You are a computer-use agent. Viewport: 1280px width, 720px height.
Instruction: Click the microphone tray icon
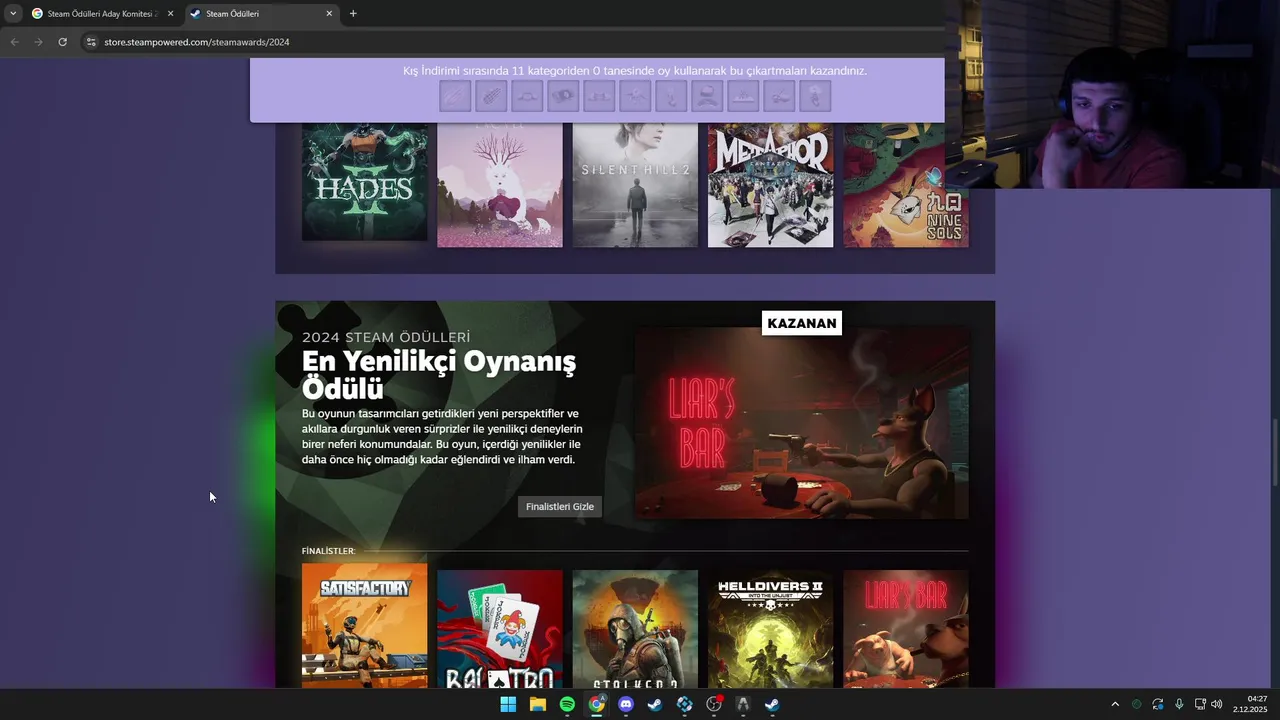[1179, 704]
